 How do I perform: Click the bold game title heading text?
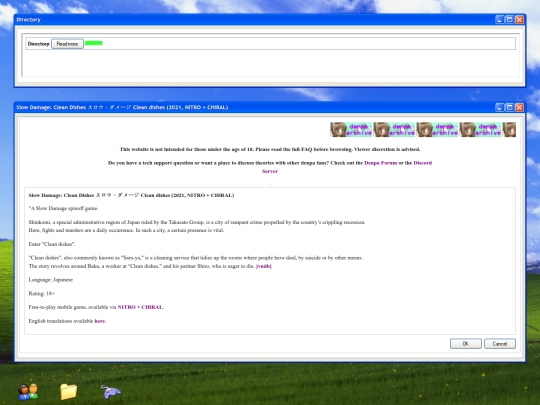tap(131, 195)
